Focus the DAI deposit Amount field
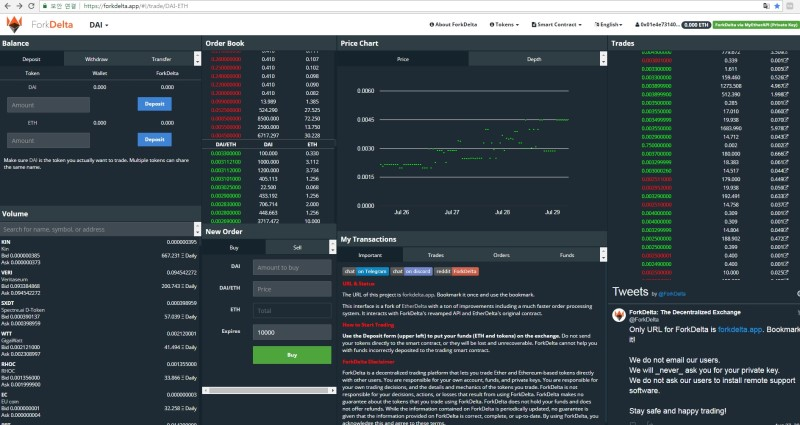This screenshot has width=800, height=425. click(x=48, y=105)
